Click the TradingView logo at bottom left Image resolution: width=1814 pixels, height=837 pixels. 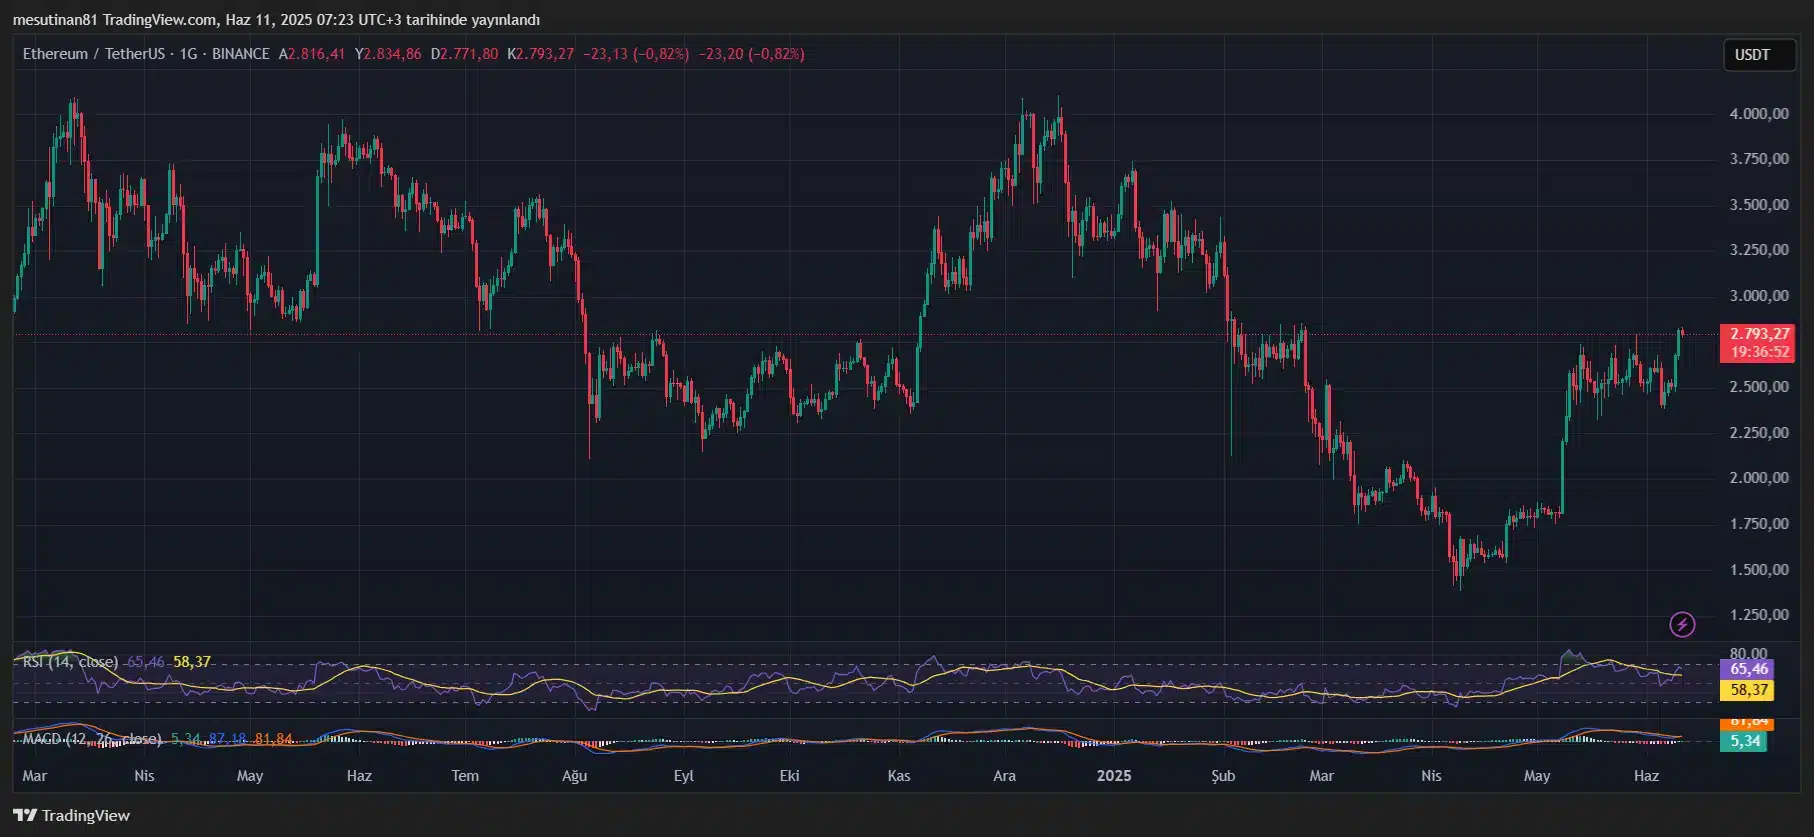tap(72, 815)
